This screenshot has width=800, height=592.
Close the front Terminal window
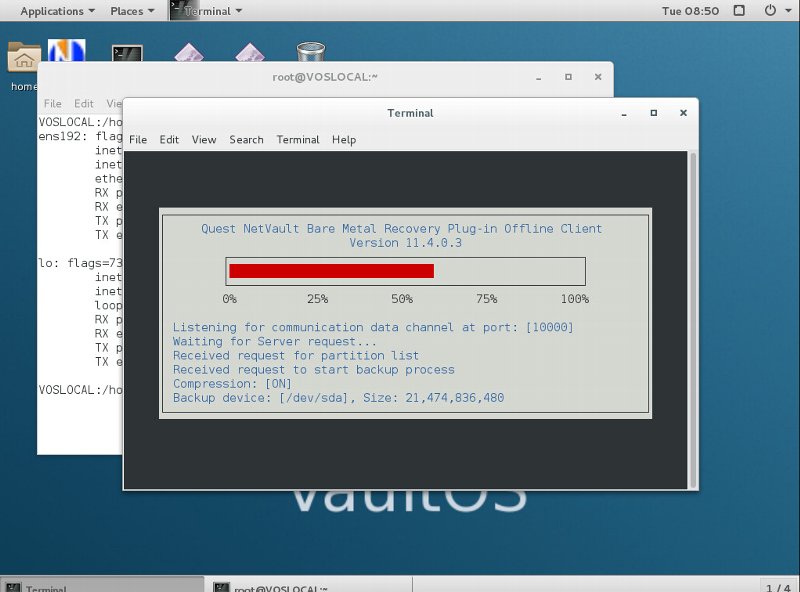pyautogui.click(x=683, y=113)
